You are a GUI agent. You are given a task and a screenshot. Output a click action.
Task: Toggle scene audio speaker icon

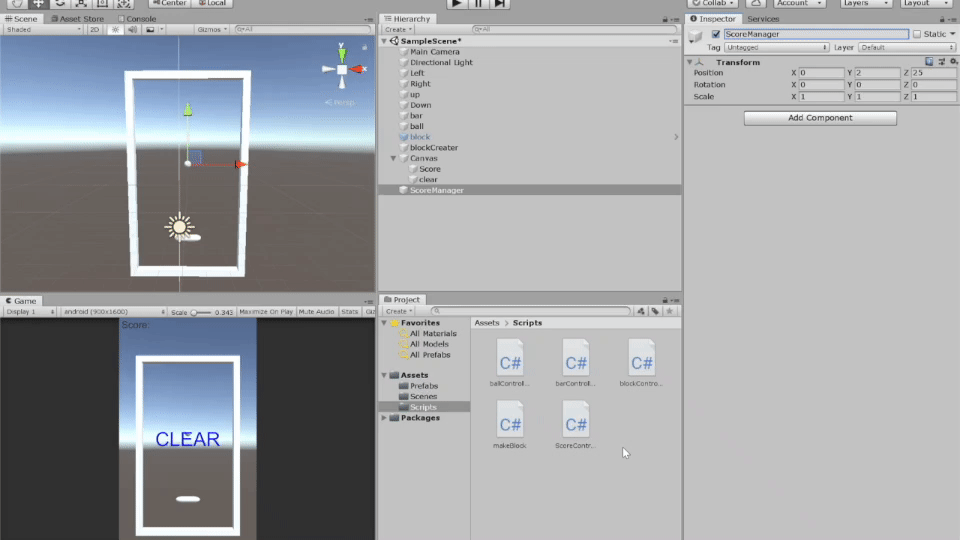click(x=132, y=30)
